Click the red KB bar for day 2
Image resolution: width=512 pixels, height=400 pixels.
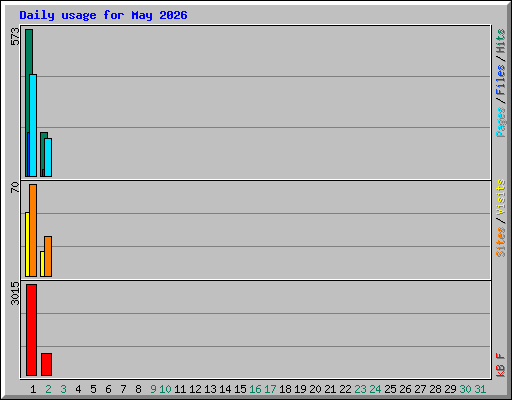46,364
